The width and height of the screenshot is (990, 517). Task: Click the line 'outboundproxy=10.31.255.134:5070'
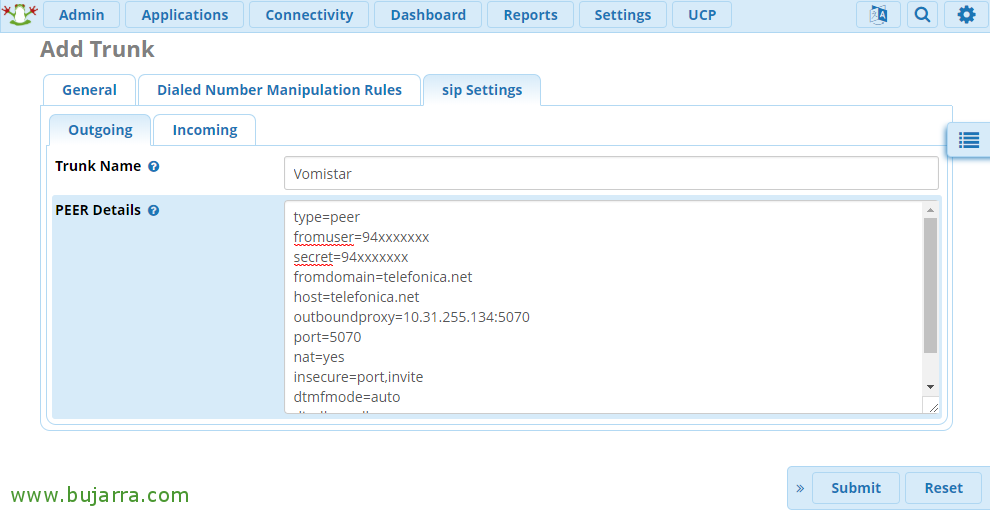[x=412, y=318]
